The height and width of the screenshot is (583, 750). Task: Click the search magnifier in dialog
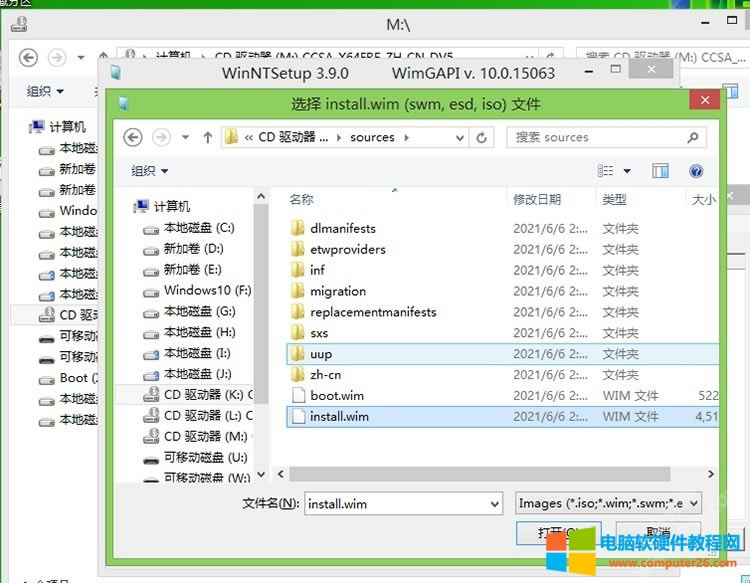(x=693, y=138)
